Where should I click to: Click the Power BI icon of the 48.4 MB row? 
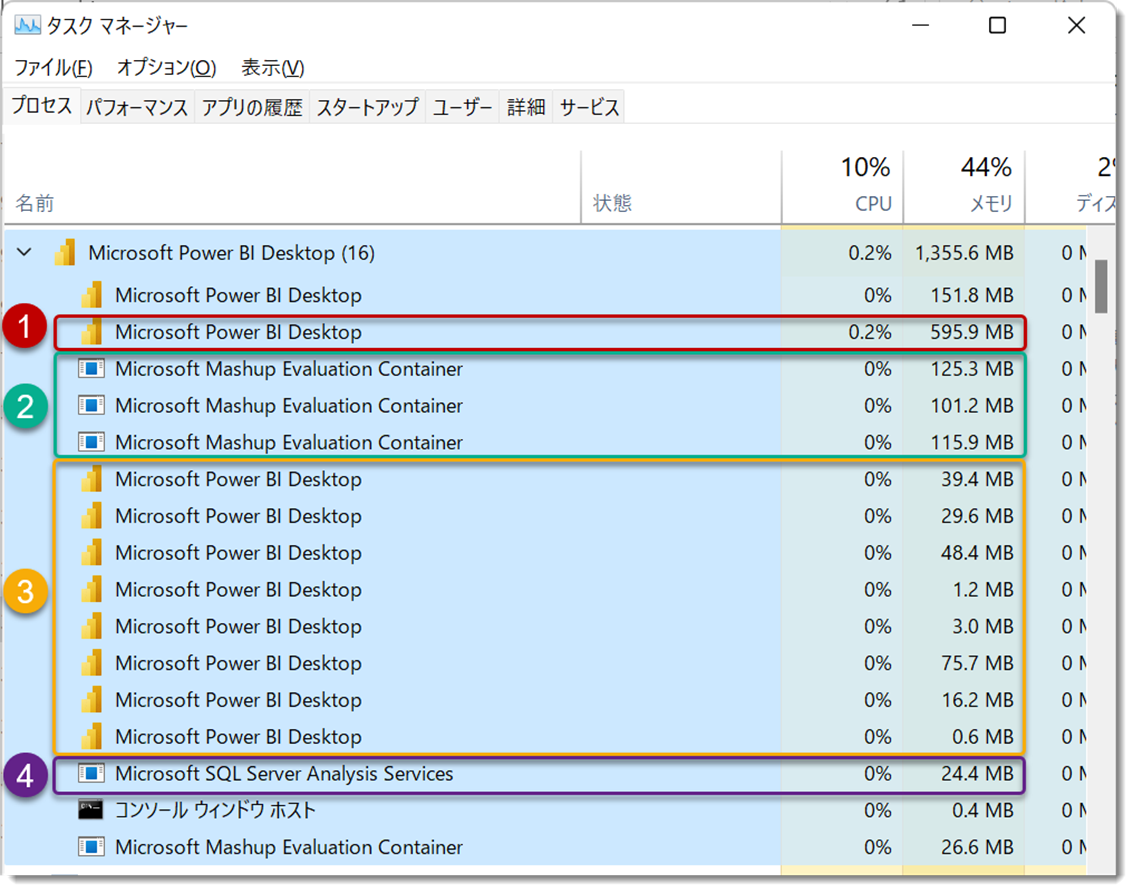point(92,552)
